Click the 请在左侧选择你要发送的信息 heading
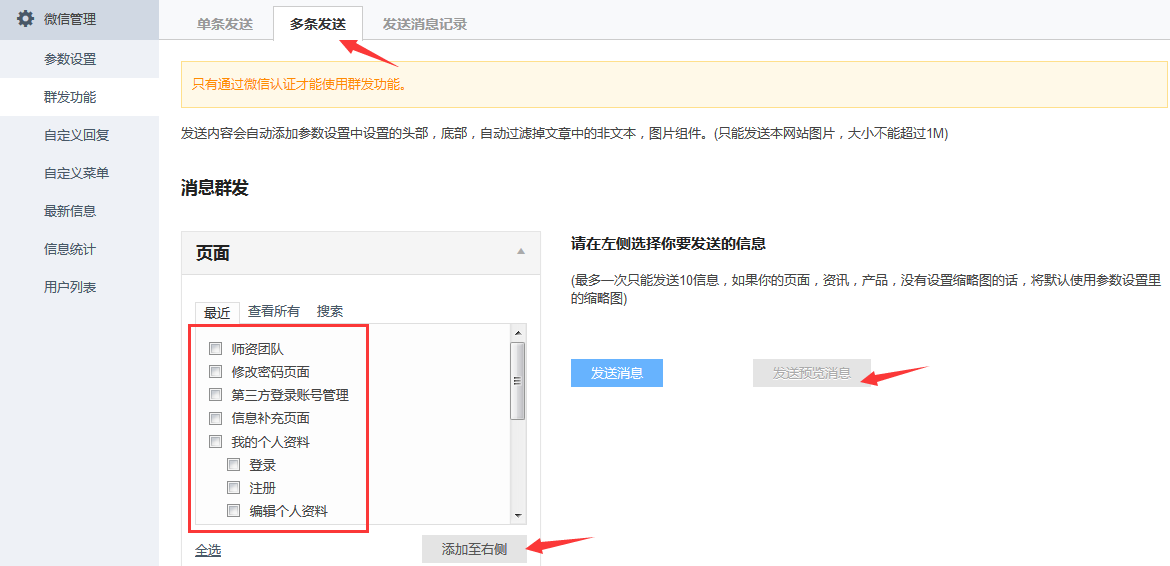This screenshot has height=566, width=1170. (x=669, y=244)
